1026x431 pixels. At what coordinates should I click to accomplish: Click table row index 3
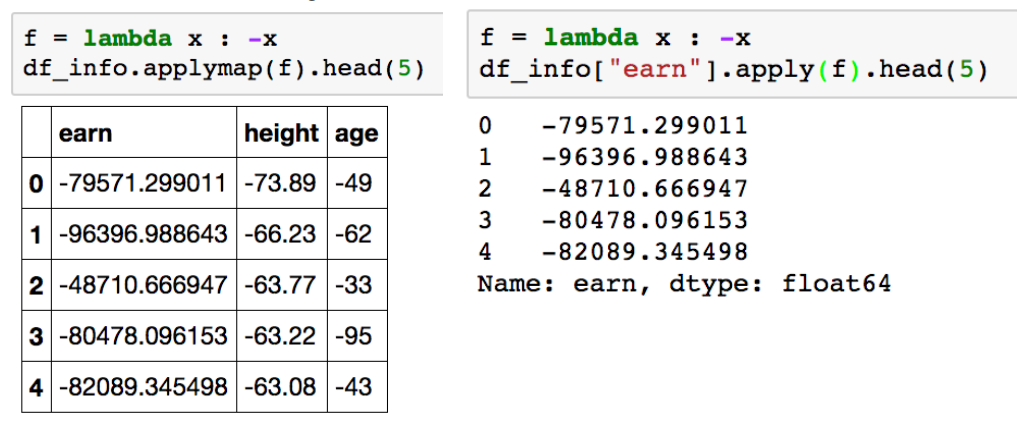point(37,336)
